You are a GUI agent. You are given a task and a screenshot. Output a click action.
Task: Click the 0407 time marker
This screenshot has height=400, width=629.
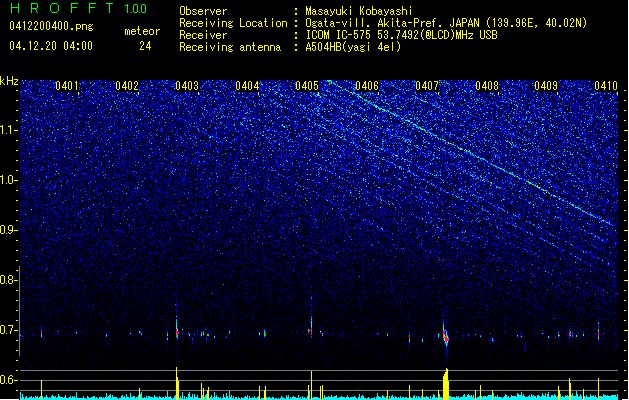pyautogui.click(x=427, y=86)
